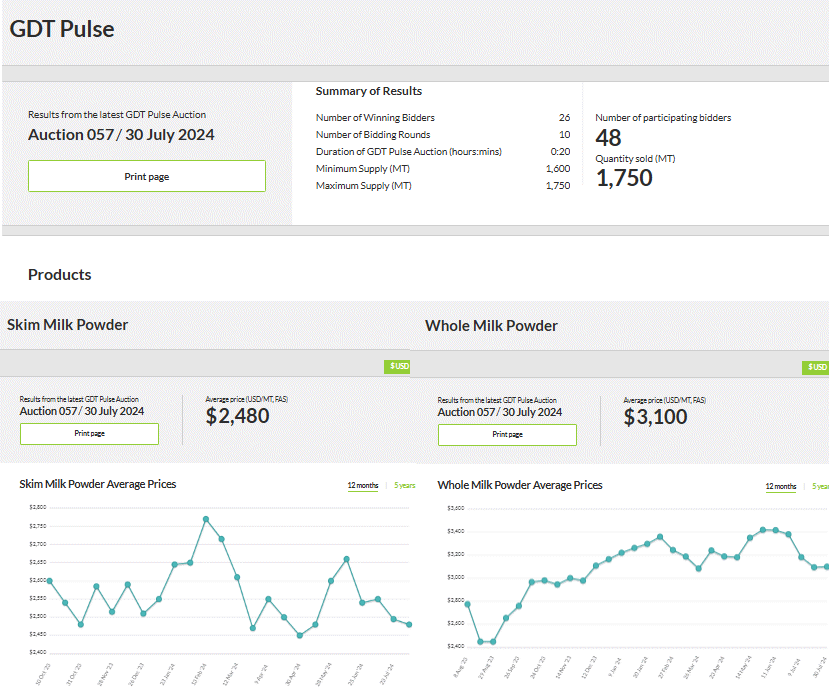Print the Skim Milk Powder auction results
Screen dimensions: 829x687
coord(89,434)
